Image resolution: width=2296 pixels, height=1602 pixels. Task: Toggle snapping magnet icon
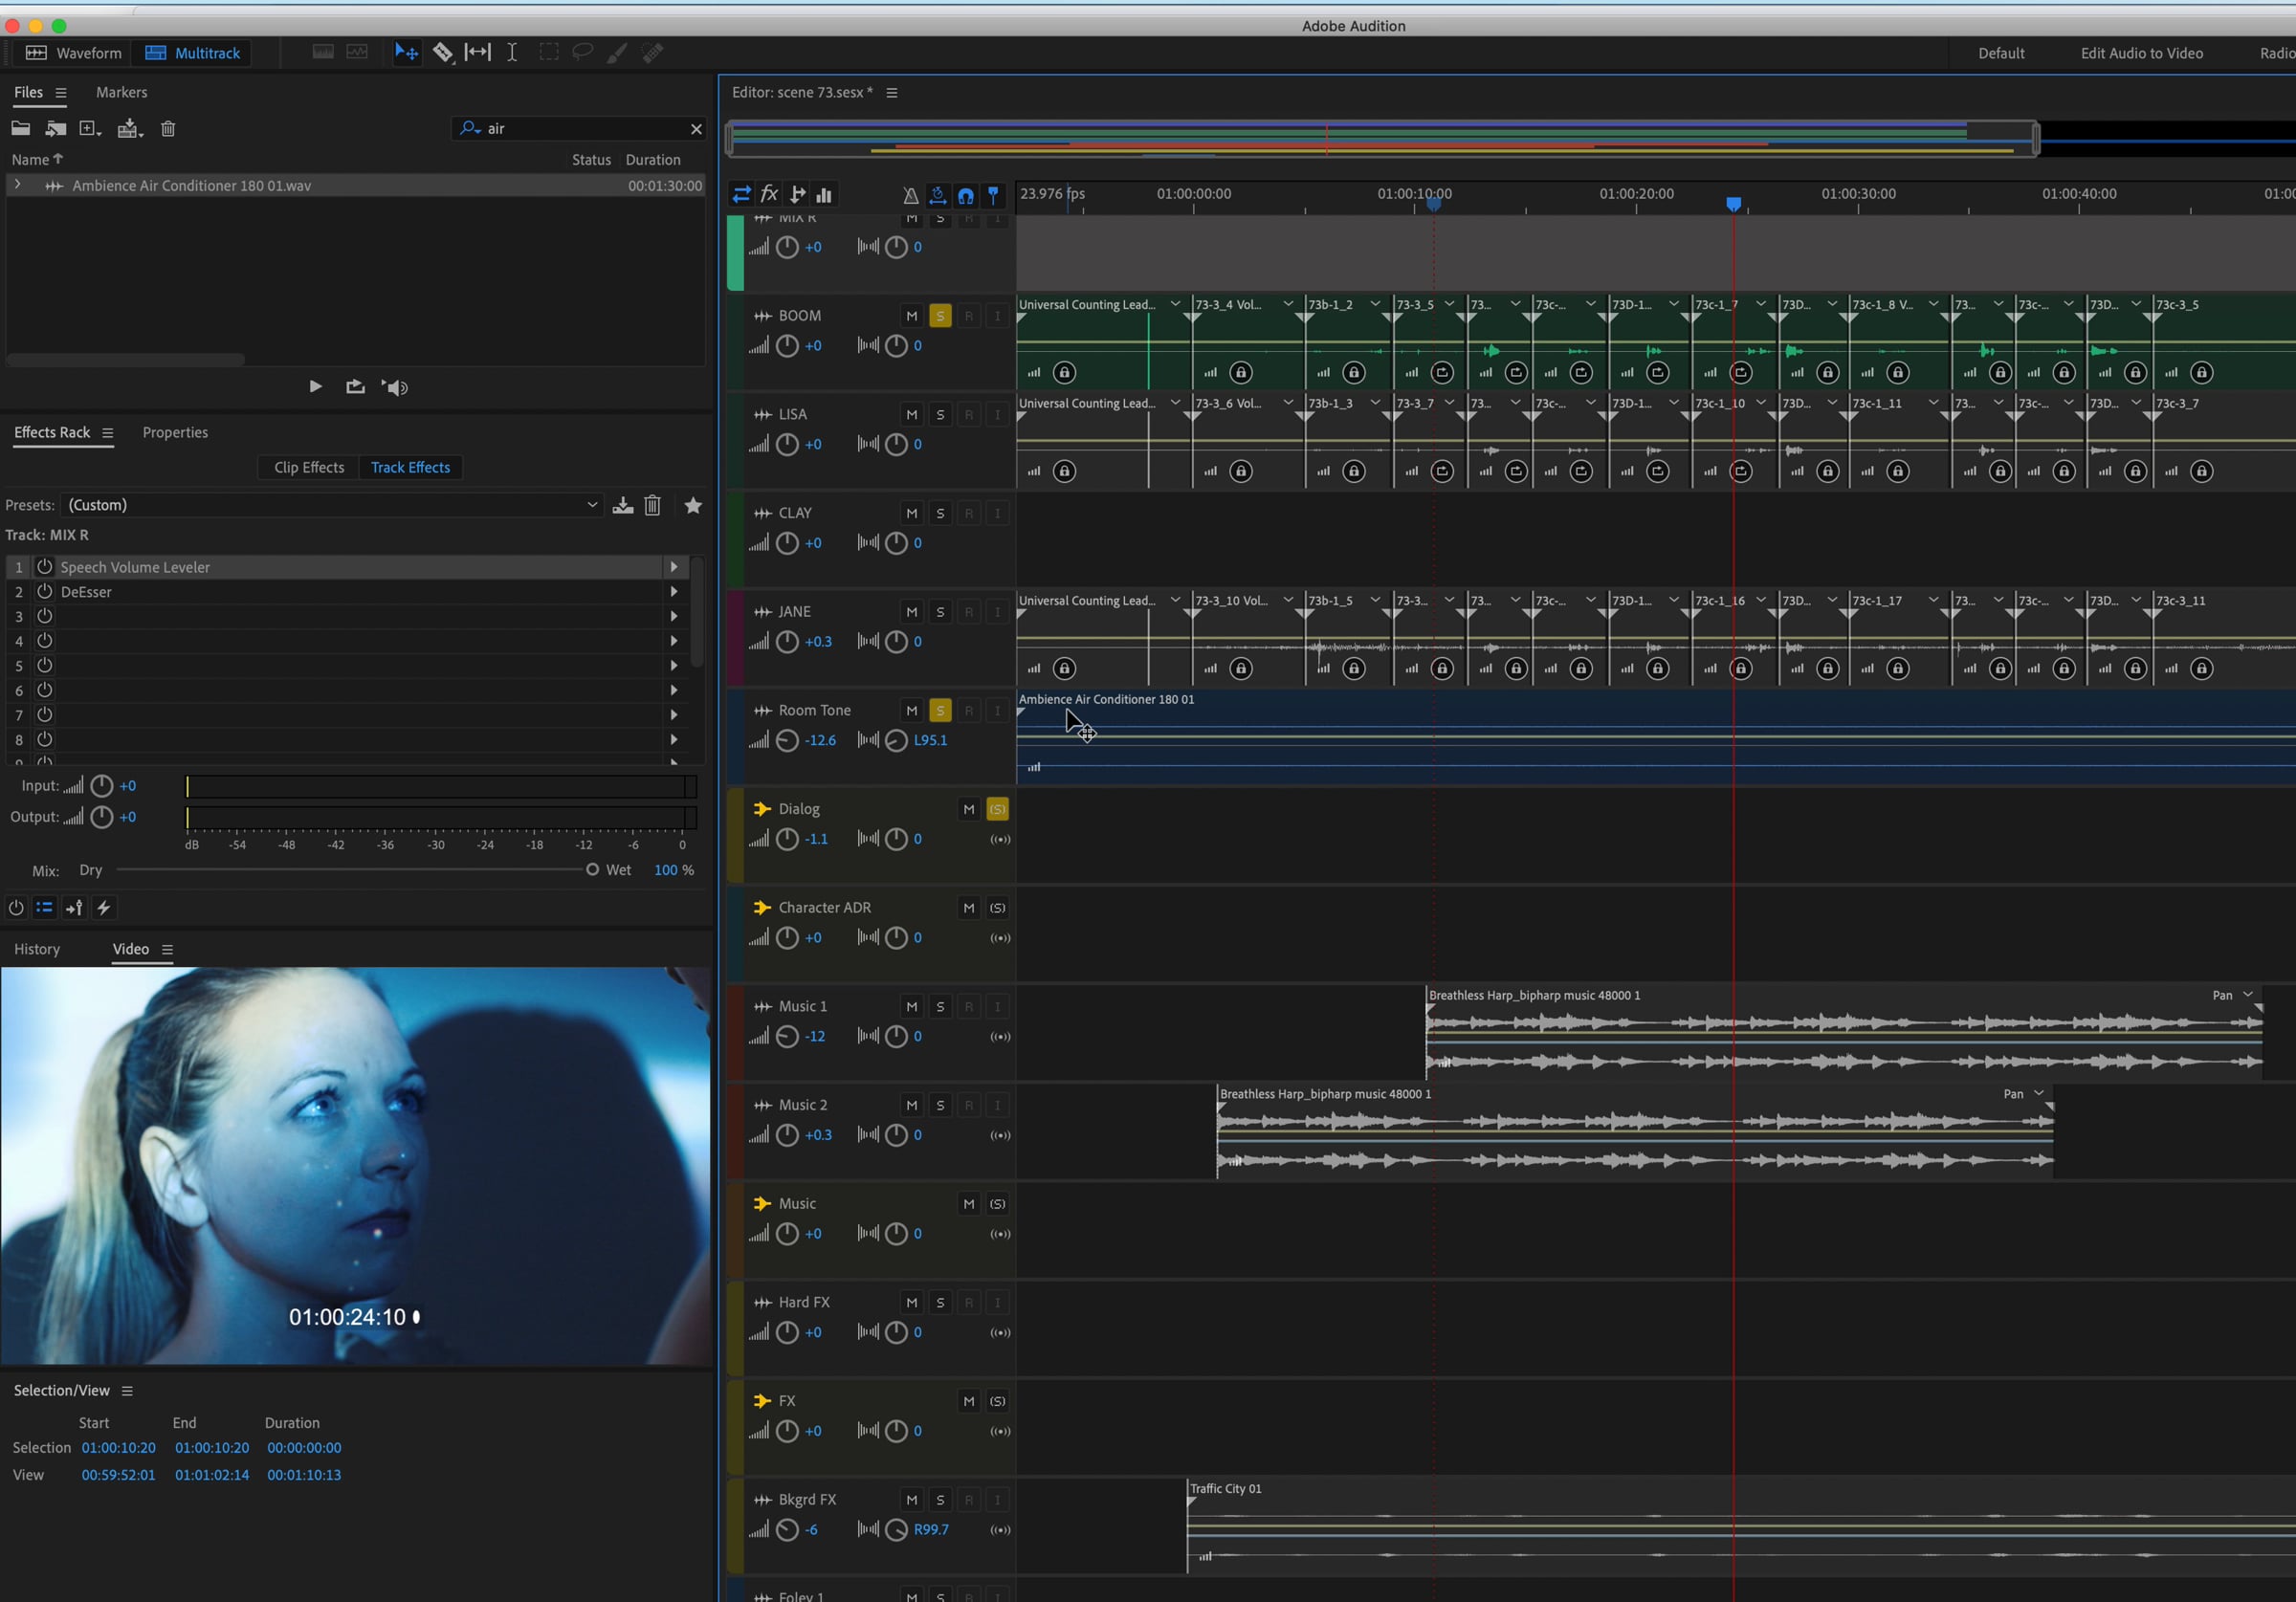tap(966, 195)
